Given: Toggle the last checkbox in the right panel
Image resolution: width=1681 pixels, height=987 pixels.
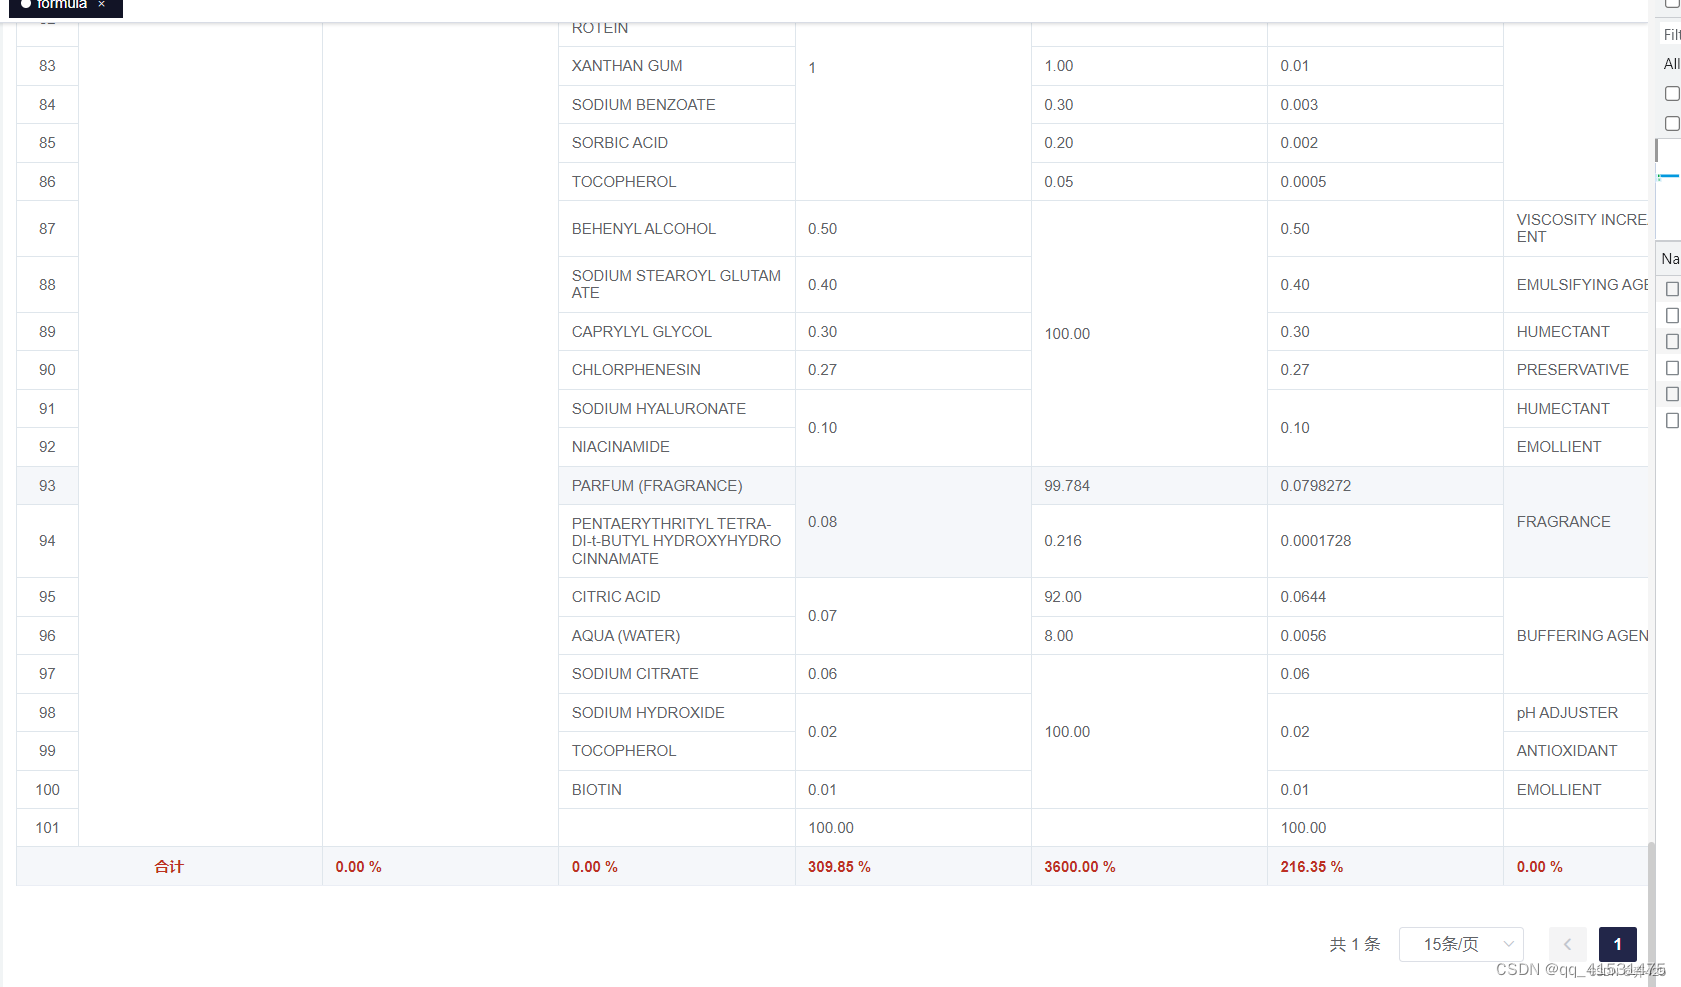Looking at the screenshot, I should [x=1671, y=421].
